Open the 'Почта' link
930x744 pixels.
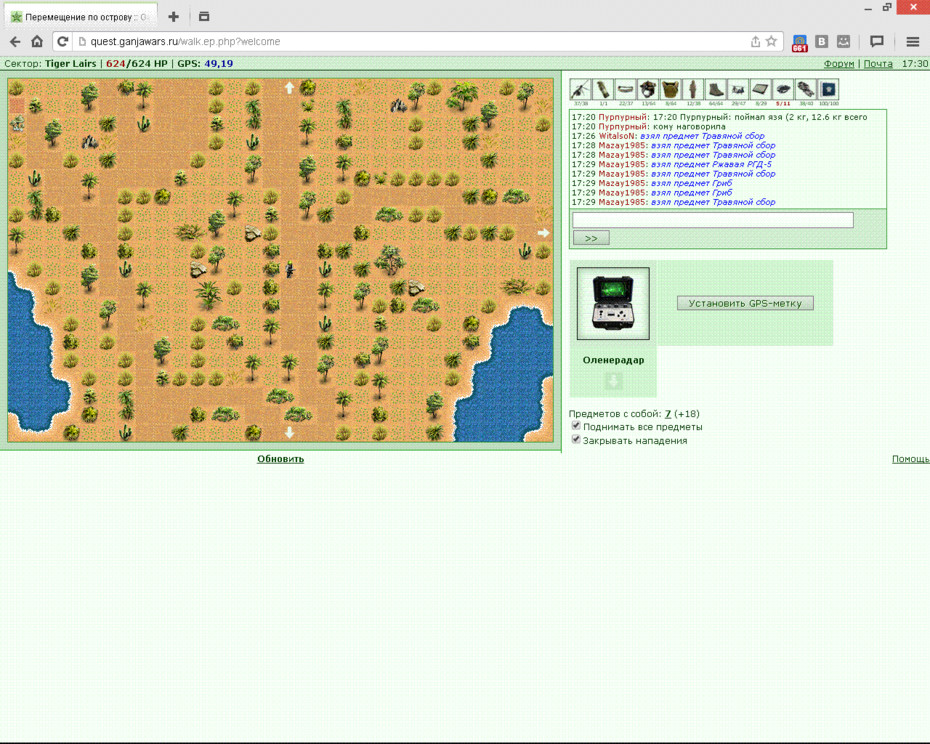[x=878, y=63]
